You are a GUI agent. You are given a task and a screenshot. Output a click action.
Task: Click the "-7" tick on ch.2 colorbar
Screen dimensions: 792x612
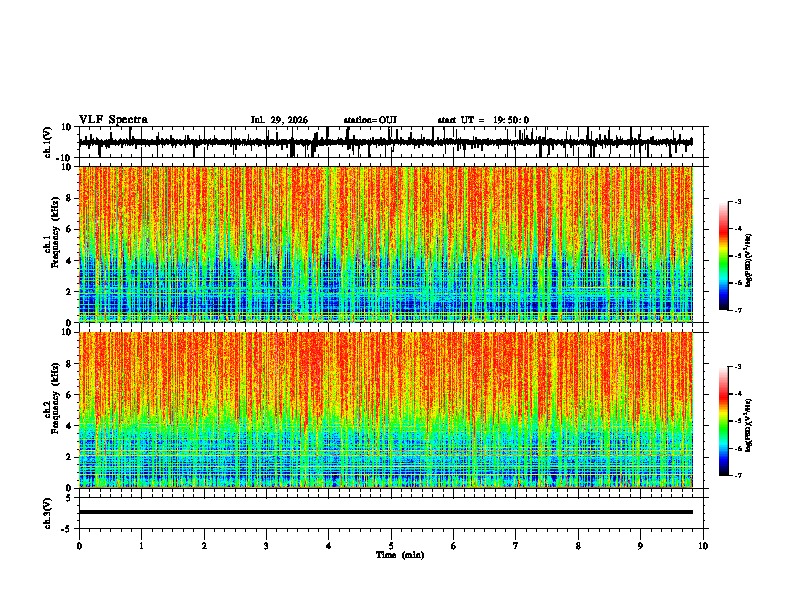coord(738,476)
